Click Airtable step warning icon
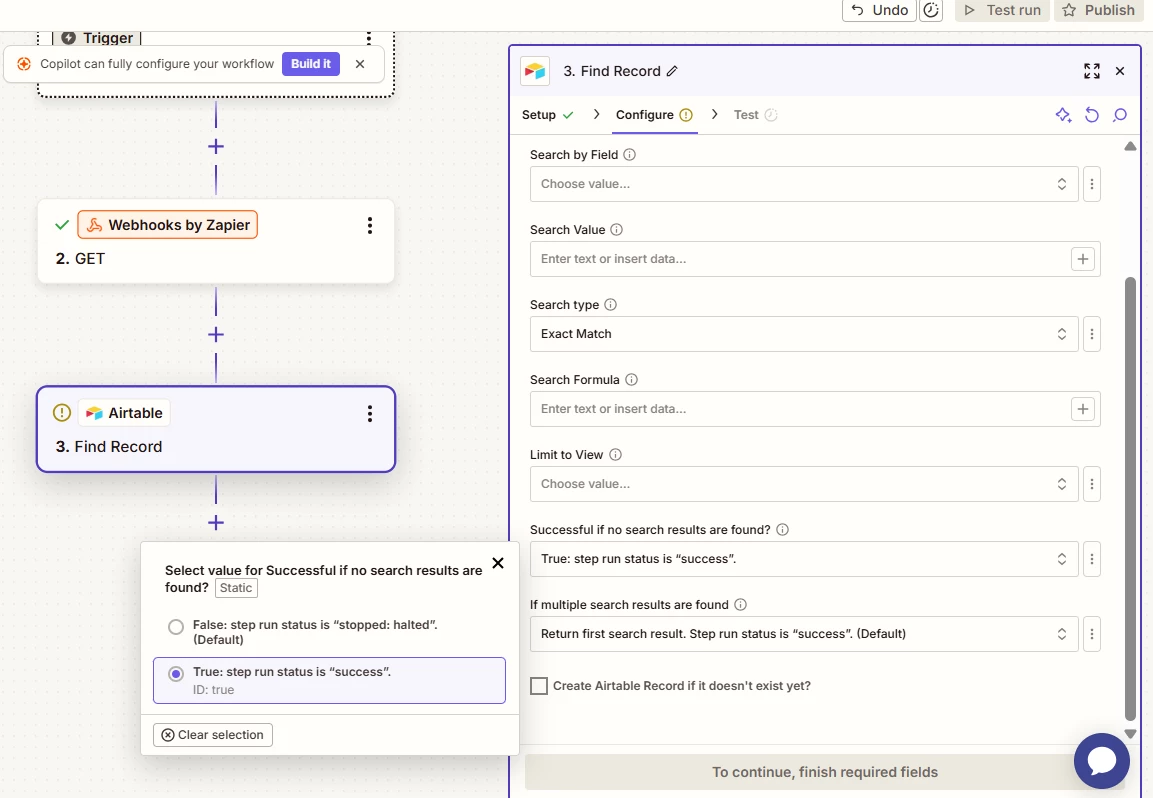The height and width of the screenshot is (798, 1153). 62,413
